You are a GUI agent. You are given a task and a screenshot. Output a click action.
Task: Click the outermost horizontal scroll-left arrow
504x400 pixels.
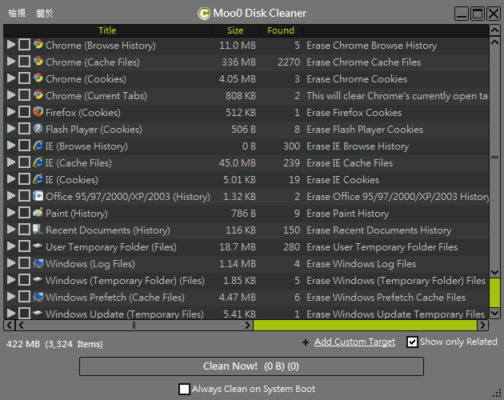pyautogui.click(x=9, y=325)
